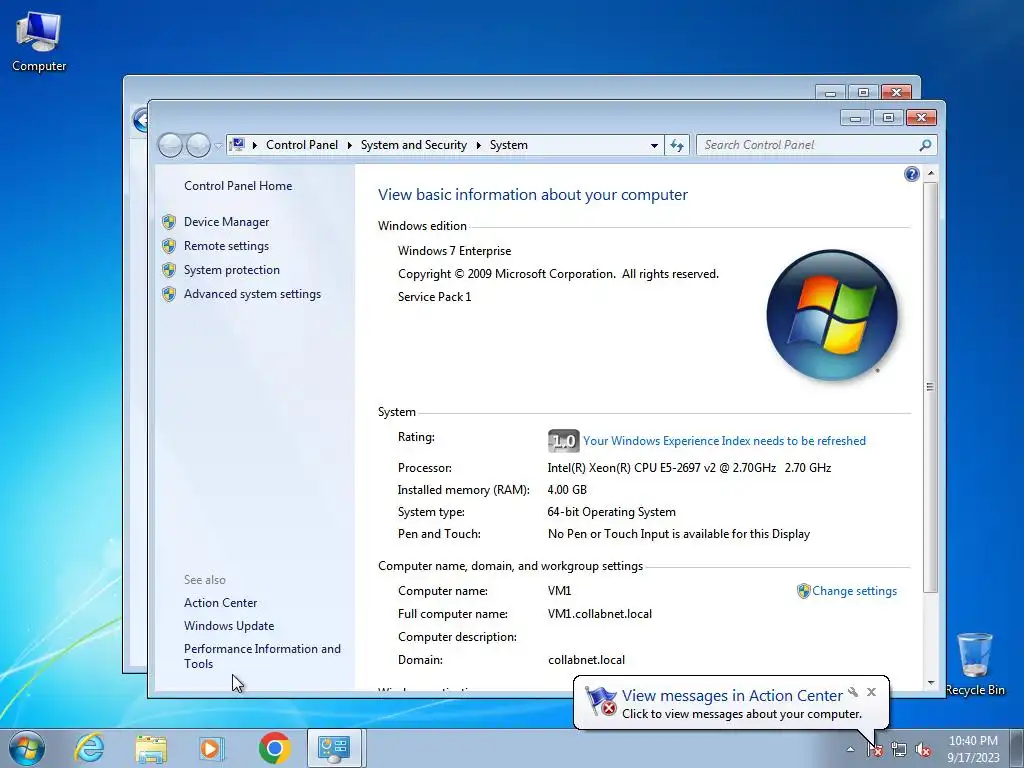Click the Back navigation button

170,145
